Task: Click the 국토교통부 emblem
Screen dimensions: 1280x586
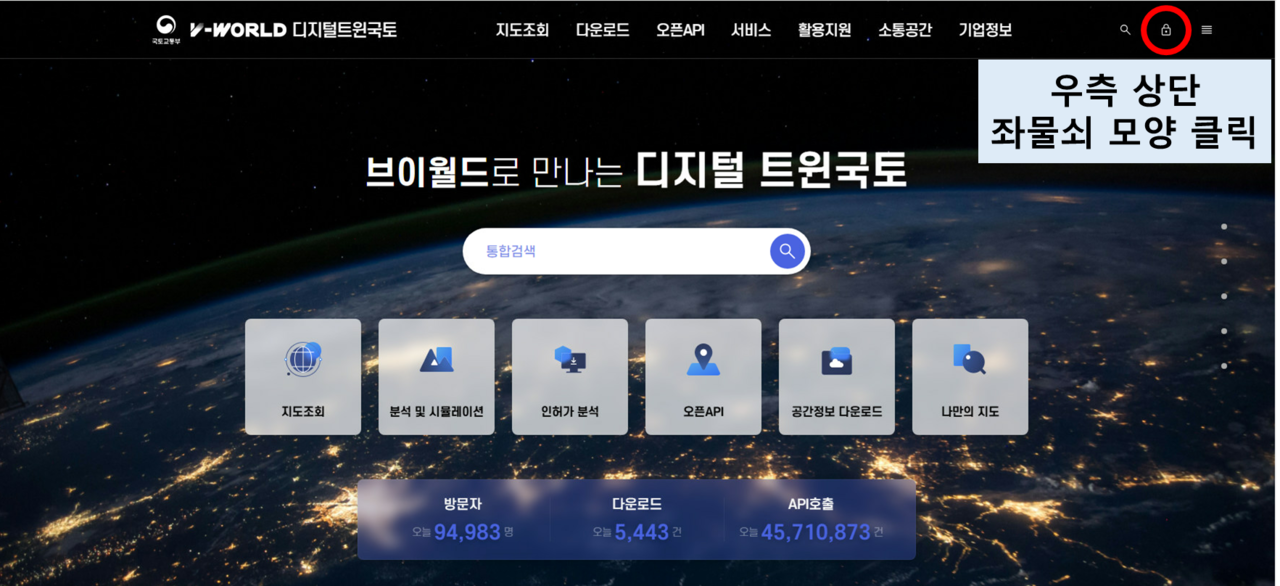Action: point(165,30)
